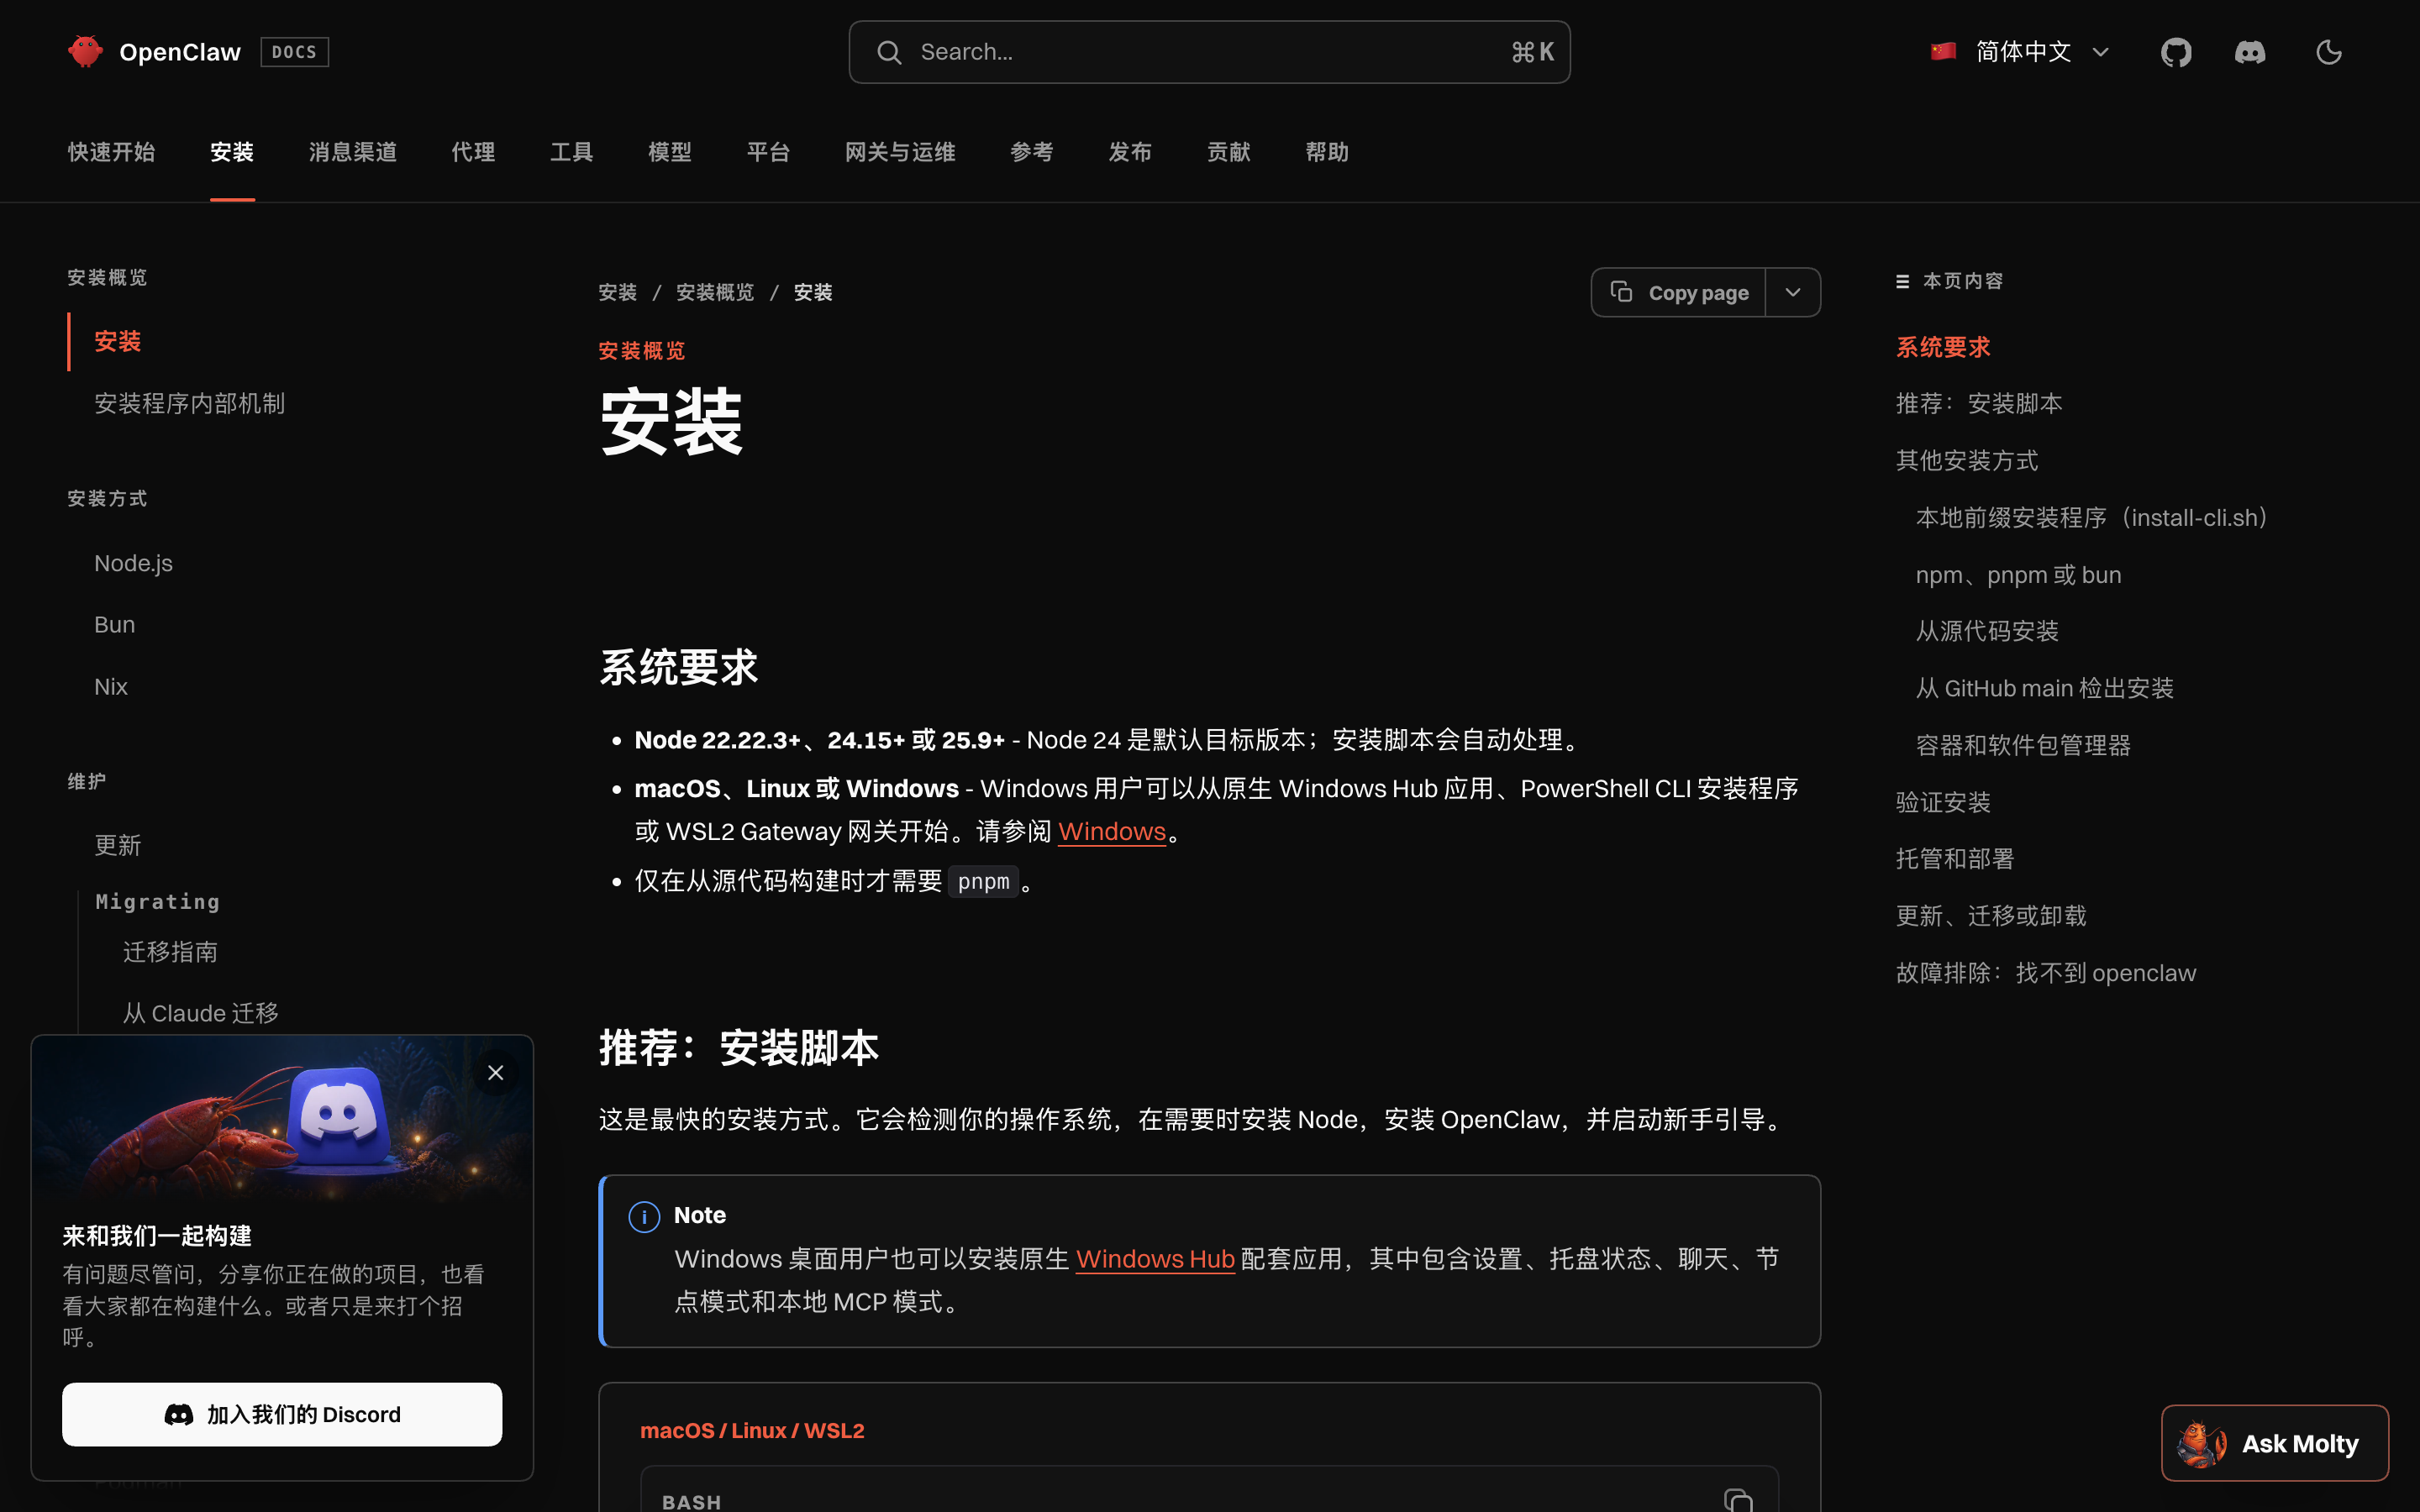The height and width of the screenshot is (1512, 2420).
Task: Open the 平台 tab
Action: point(768,152)
